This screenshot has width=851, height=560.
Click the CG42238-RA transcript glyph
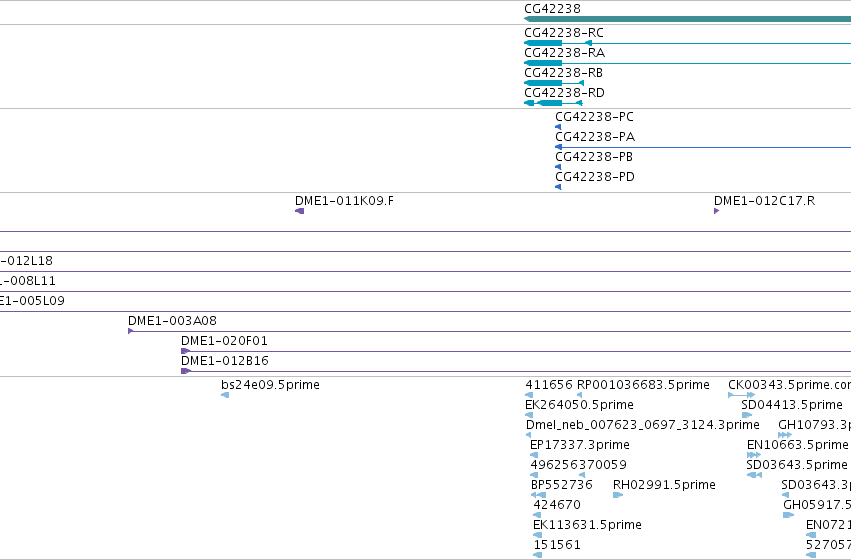pyautogui.click(x=687, y=63)
